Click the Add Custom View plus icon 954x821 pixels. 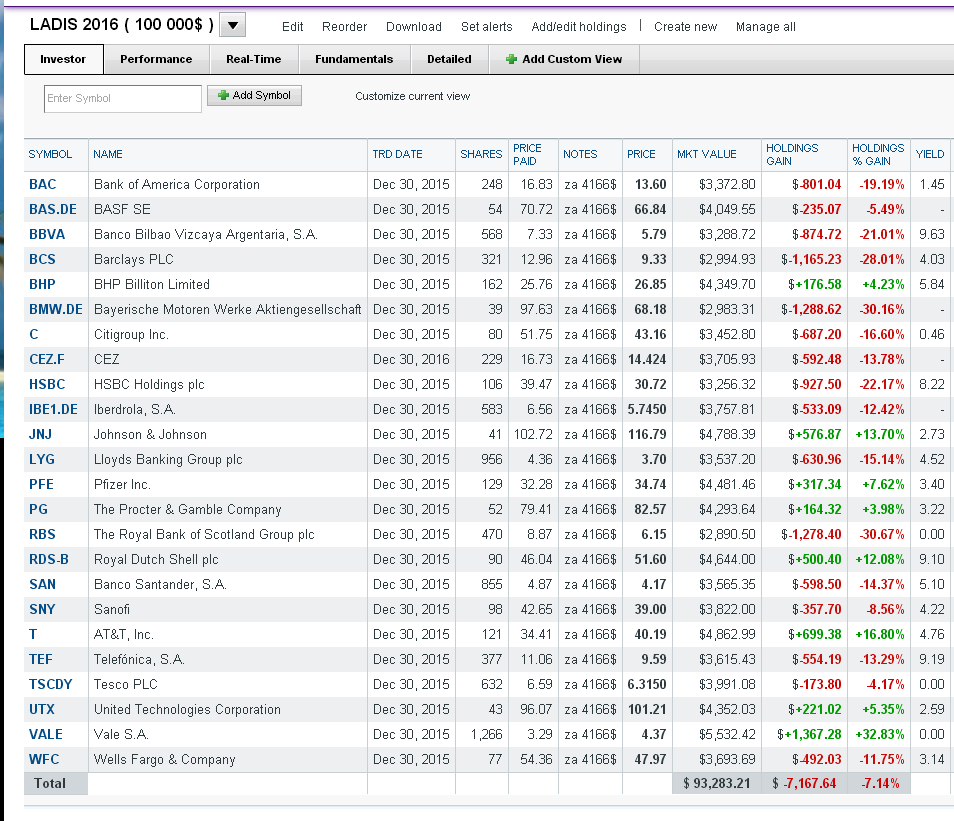[x=512, y=59]
